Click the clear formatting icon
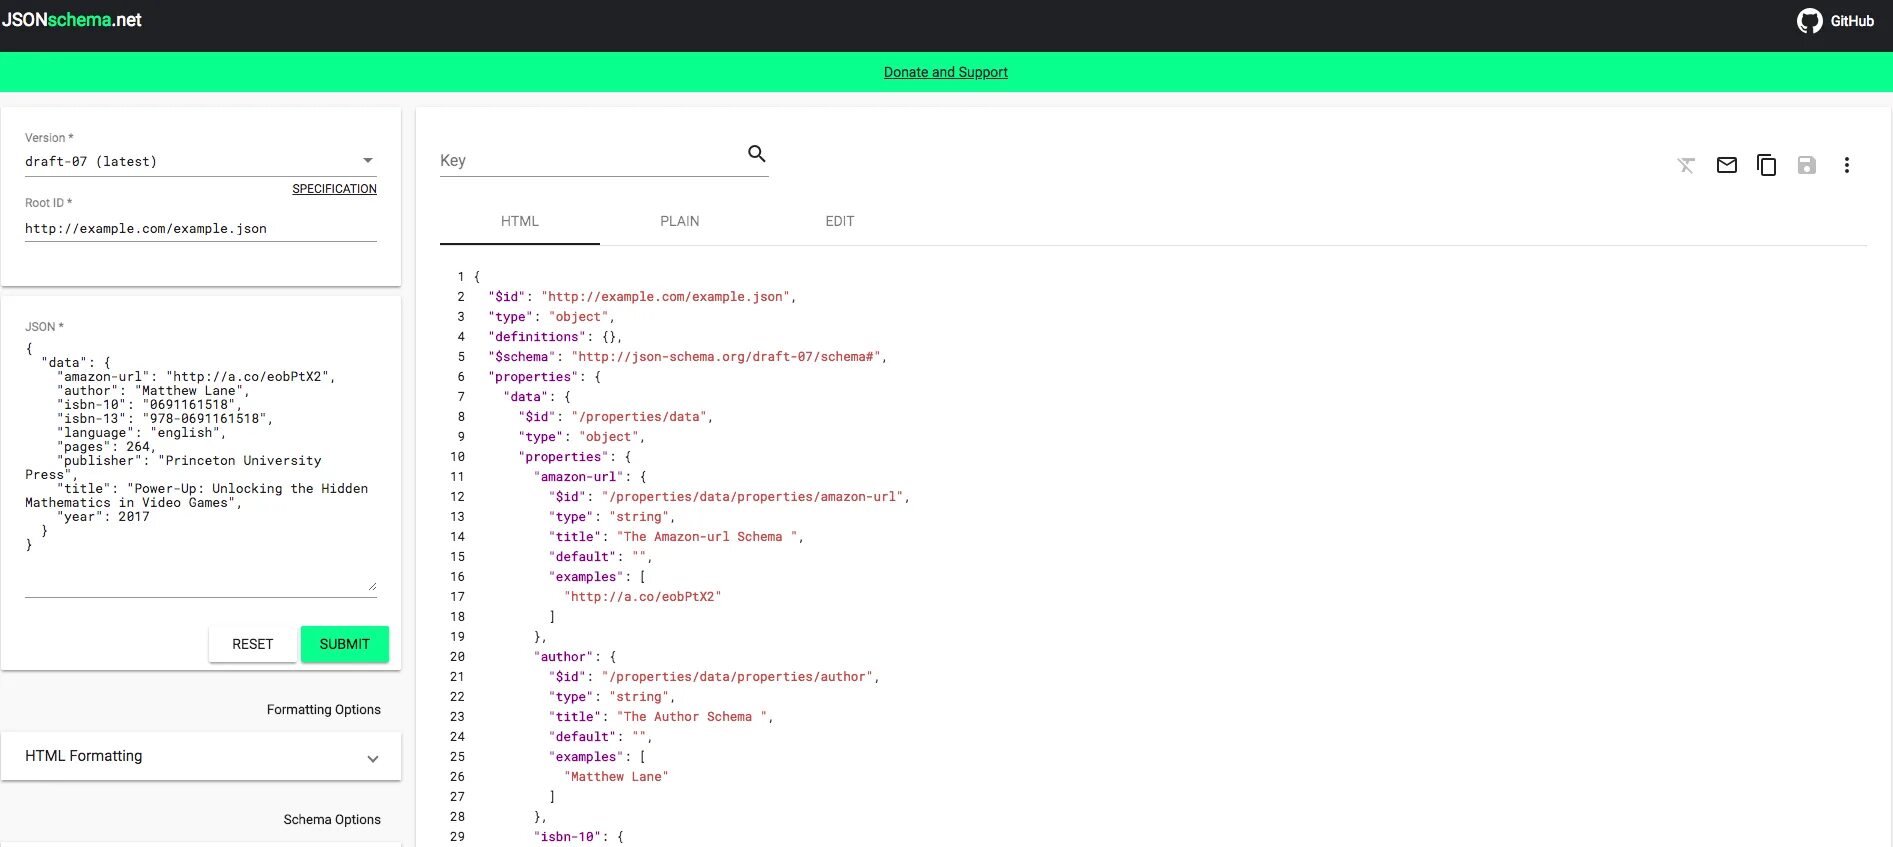Screen dimensions: 1893x847 pyautogui.click(x=1686, y=165)
